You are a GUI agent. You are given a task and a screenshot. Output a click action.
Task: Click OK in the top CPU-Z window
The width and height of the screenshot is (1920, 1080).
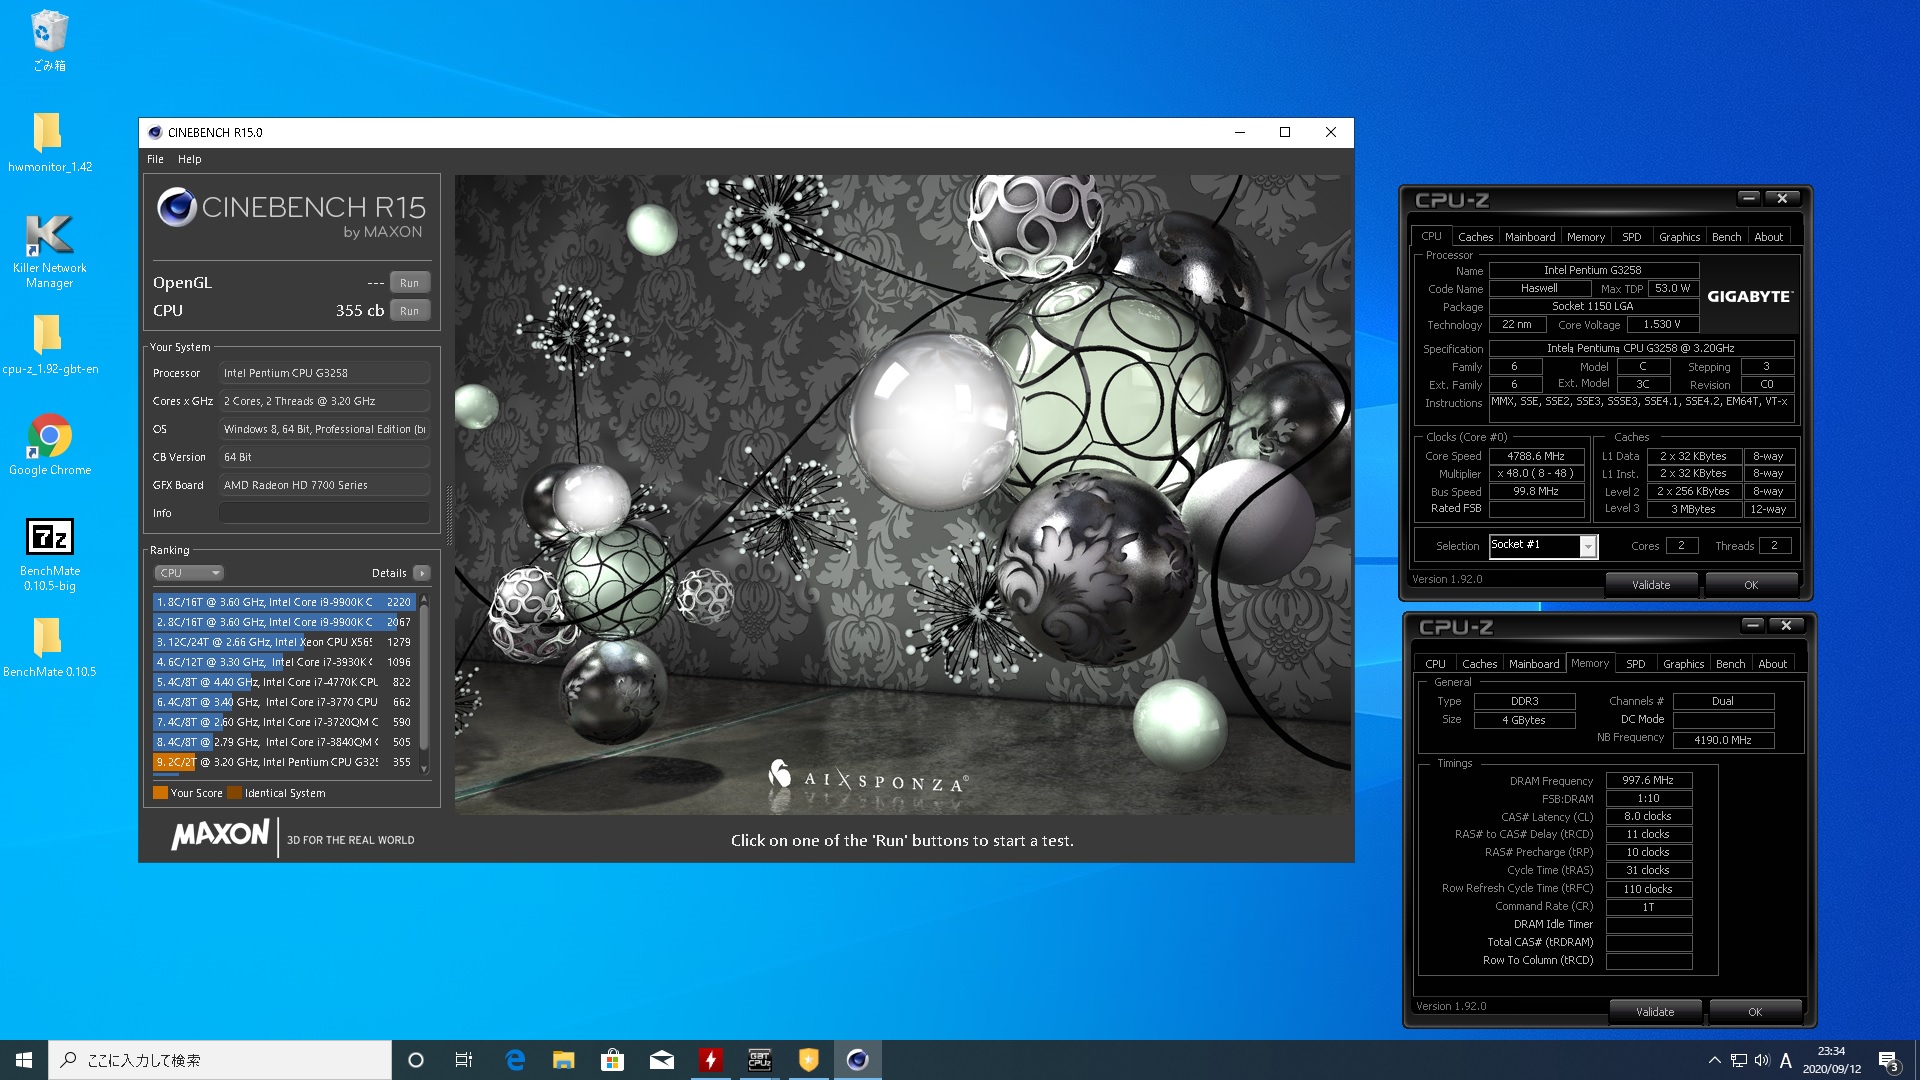(1751, 585)
